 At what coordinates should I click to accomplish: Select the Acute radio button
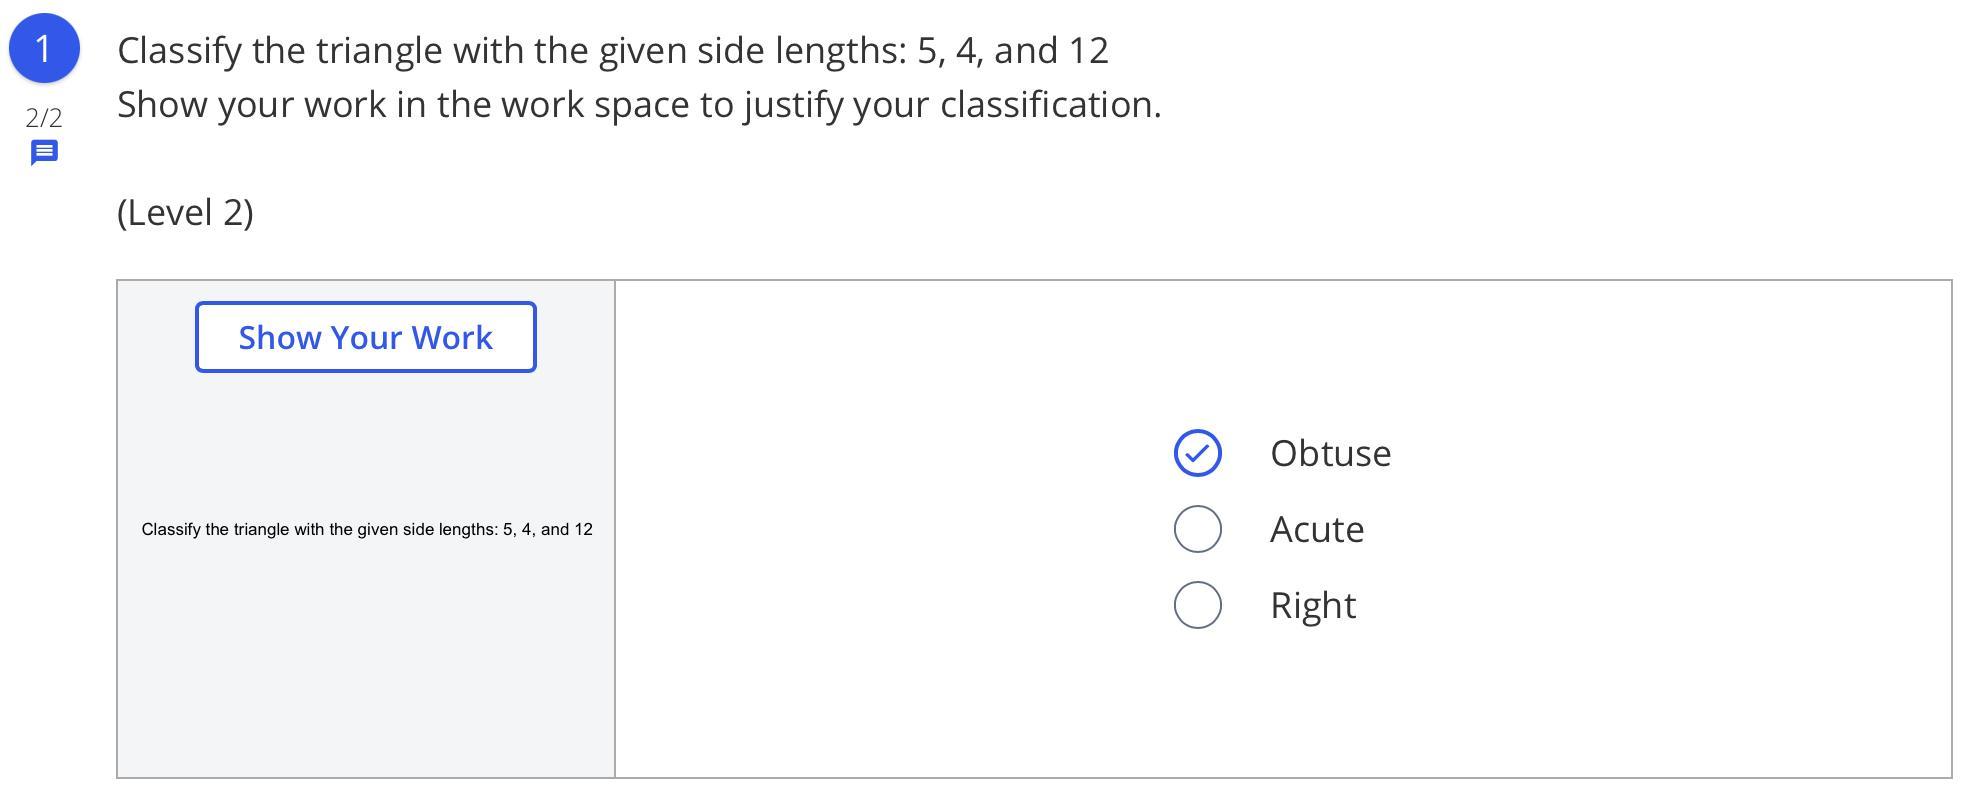click(1197, 529)
